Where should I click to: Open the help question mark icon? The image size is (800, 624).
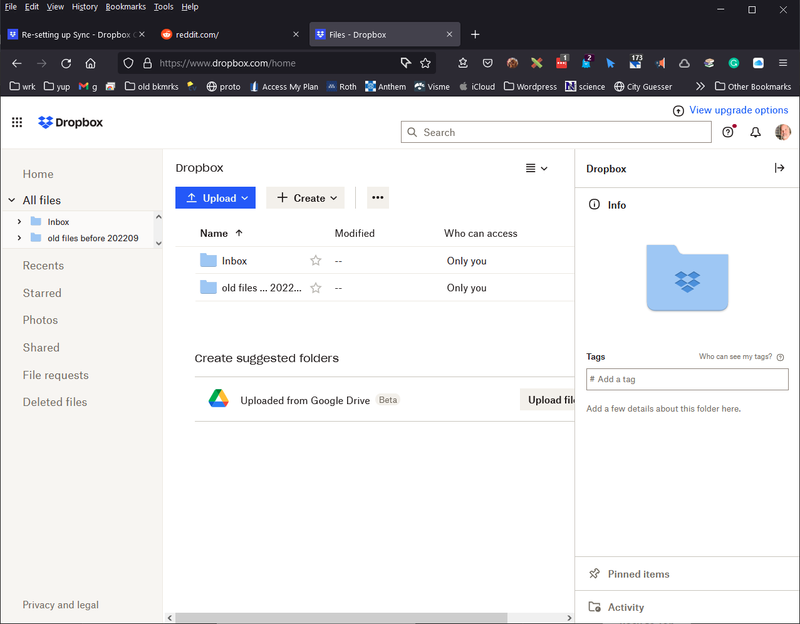pos(729,132)
